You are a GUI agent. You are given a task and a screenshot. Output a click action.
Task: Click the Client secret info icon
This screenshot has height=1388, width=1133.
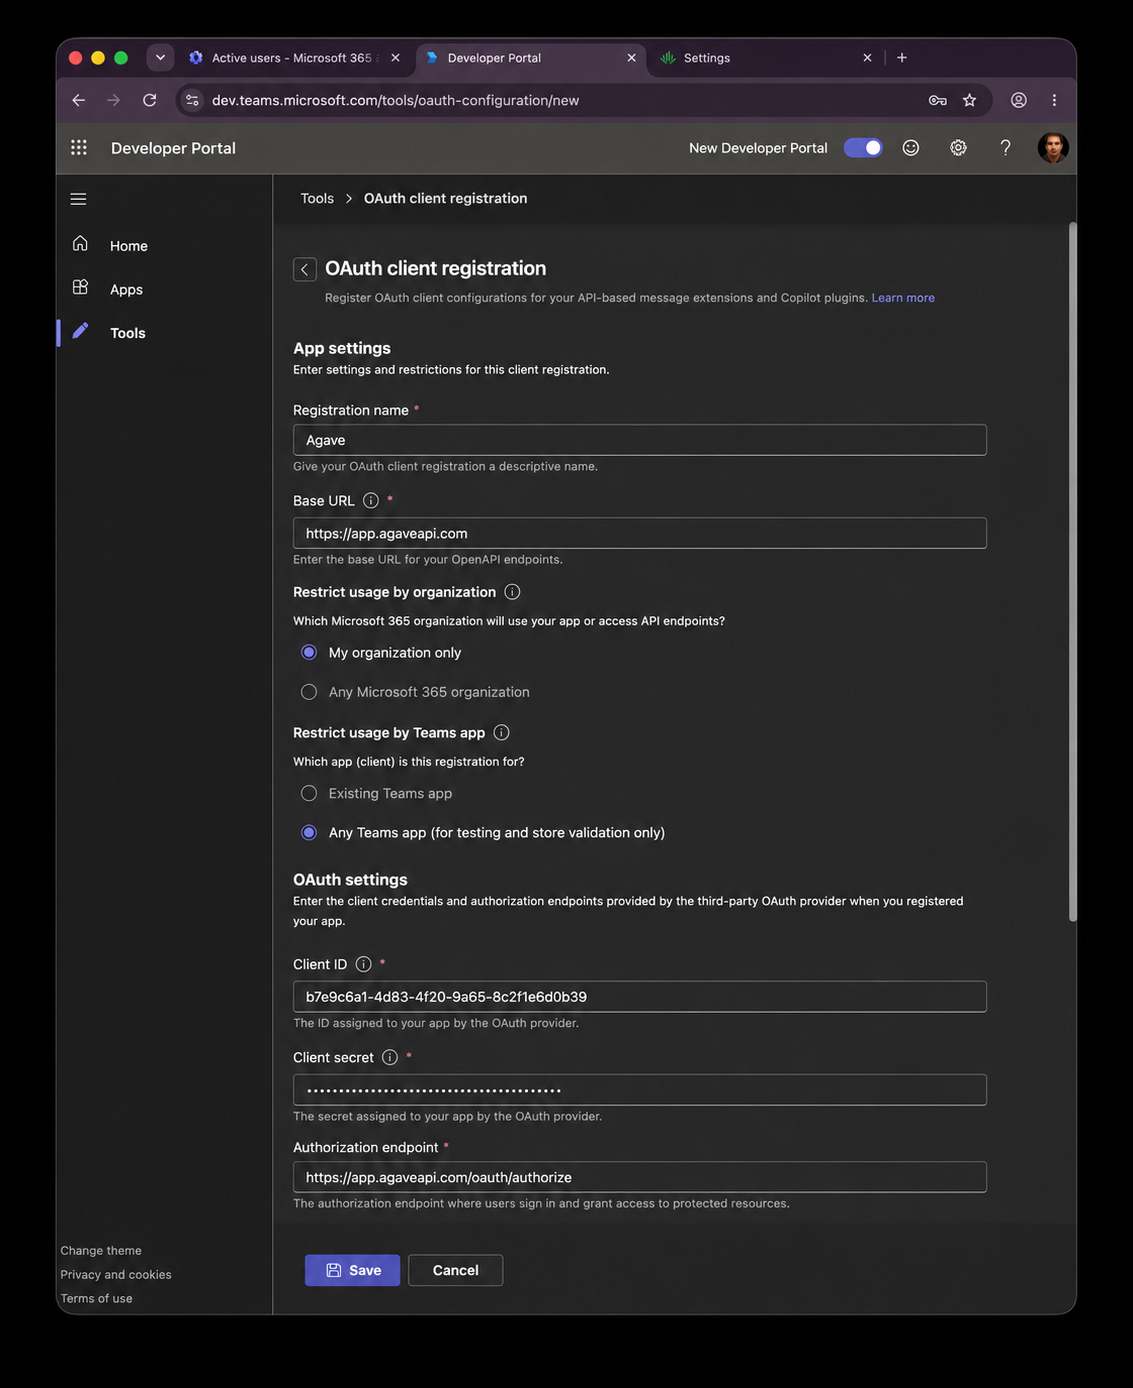pos(390,1057)
